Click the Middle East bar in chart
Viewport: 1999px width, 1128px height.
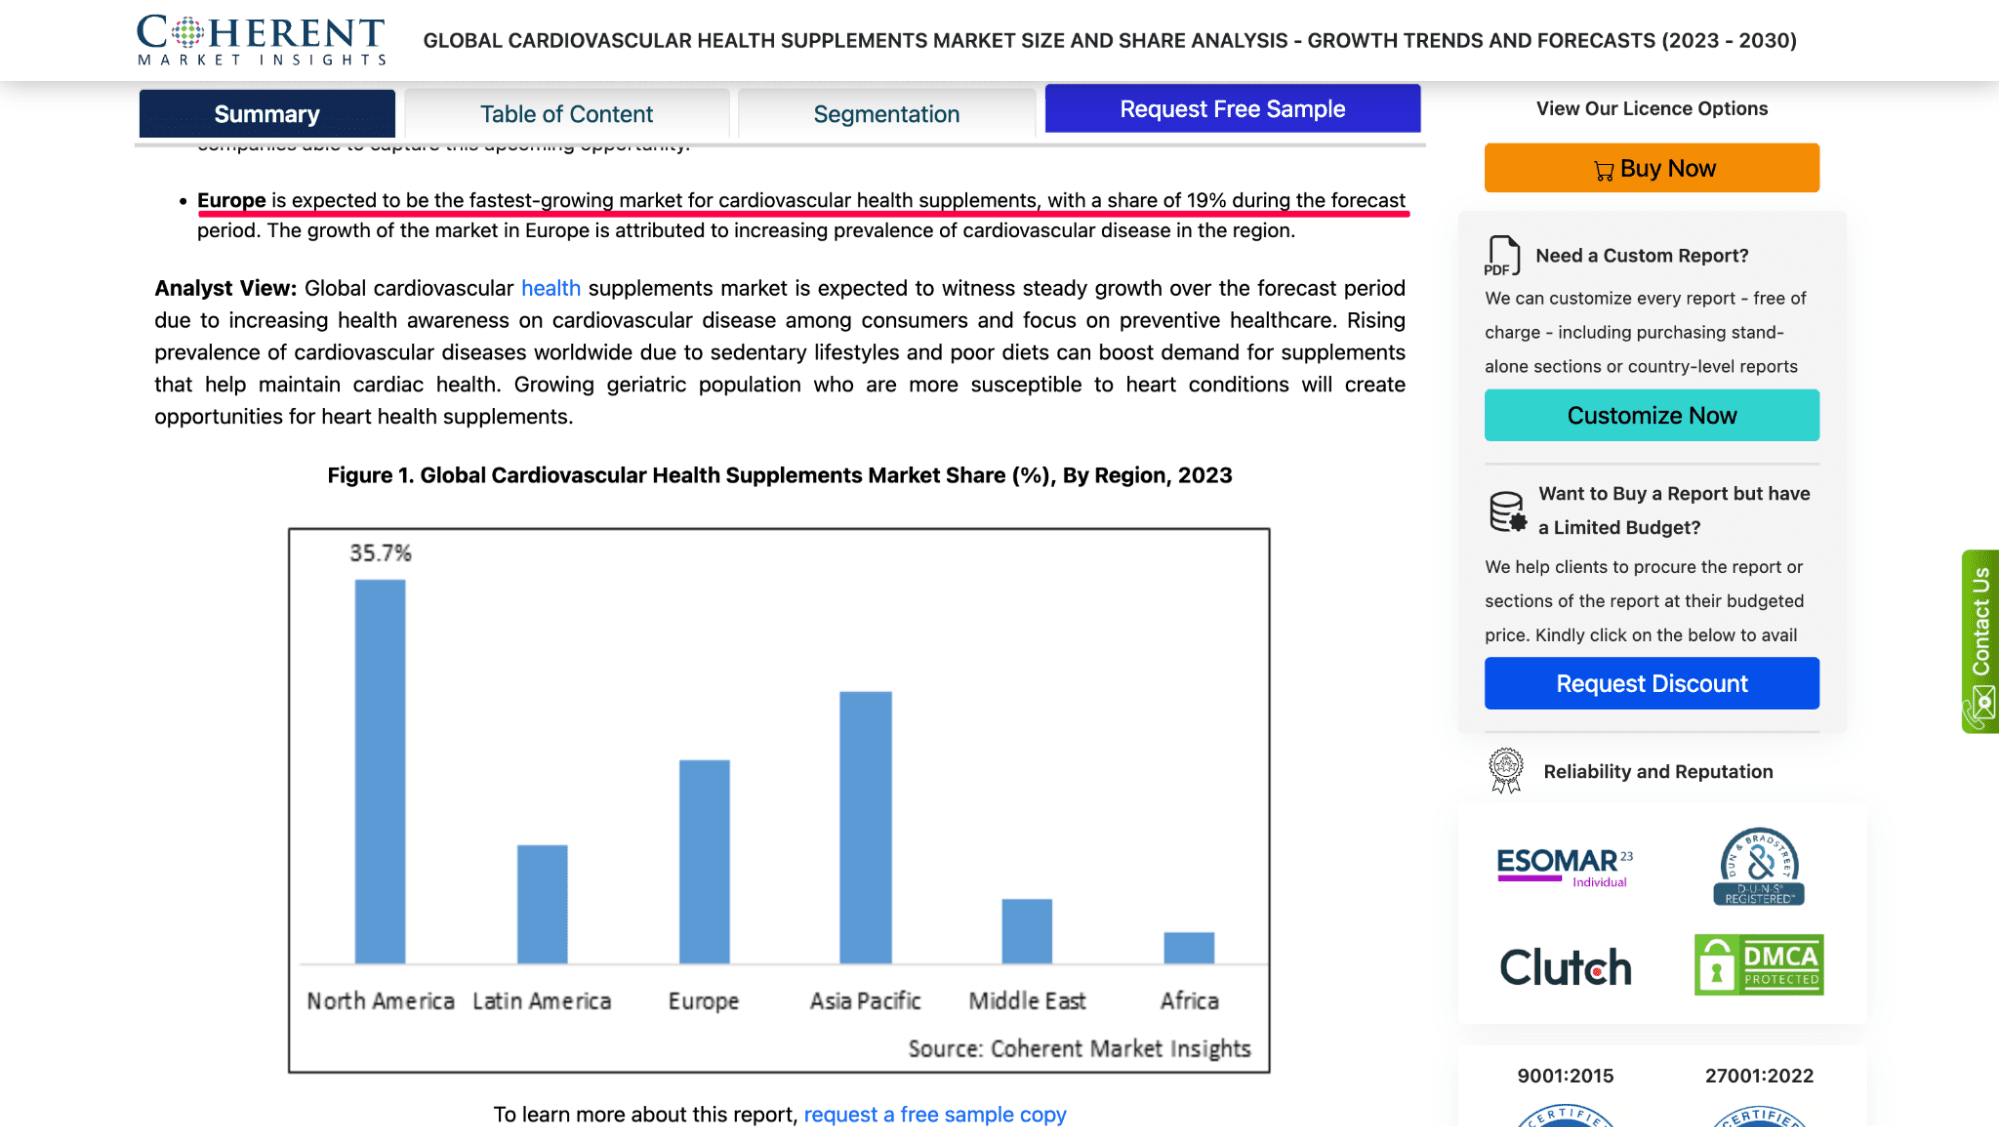point(1027,931)
